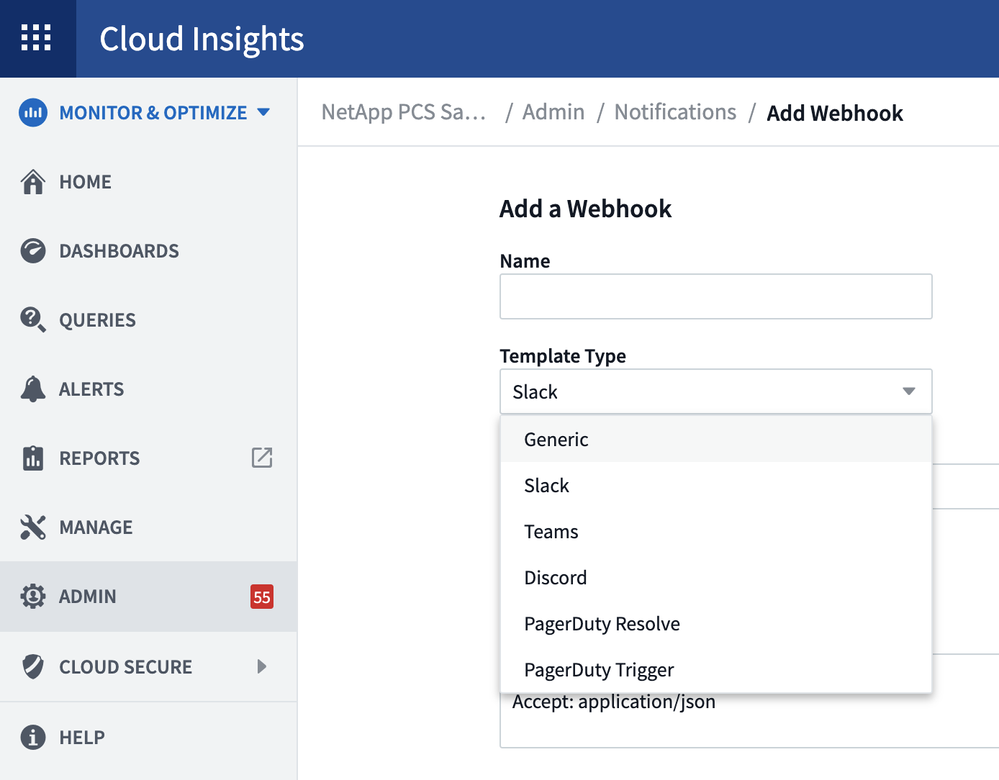Select Generic template option
This screenshot has width=999, height=780.
point(556,440)
